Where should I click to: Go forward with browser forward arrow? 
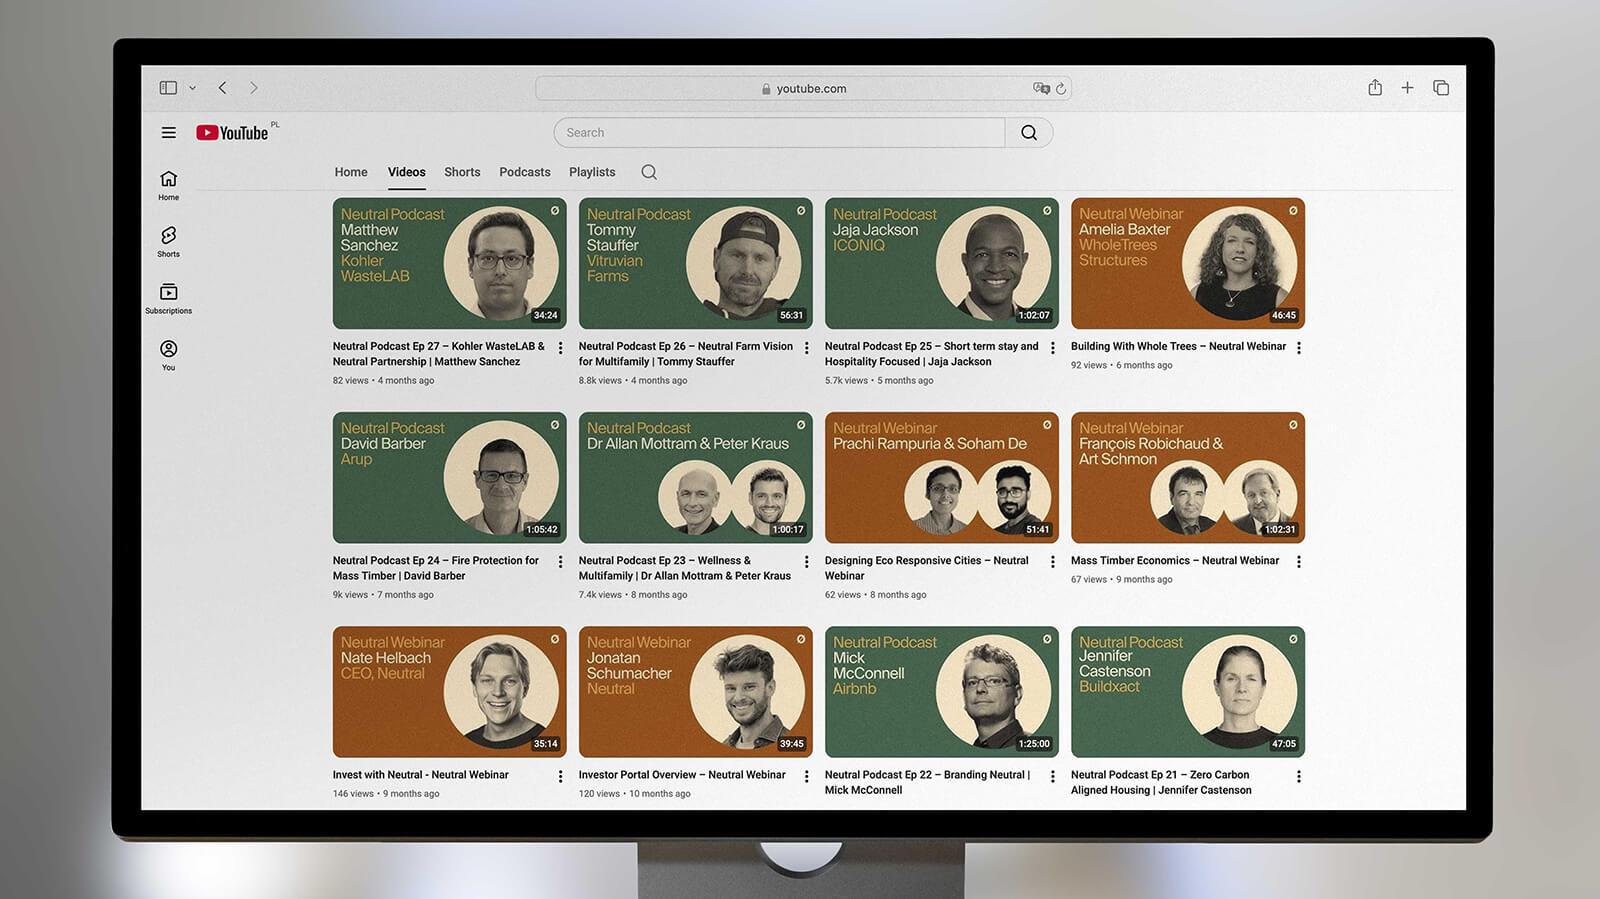tap(254, 88)
